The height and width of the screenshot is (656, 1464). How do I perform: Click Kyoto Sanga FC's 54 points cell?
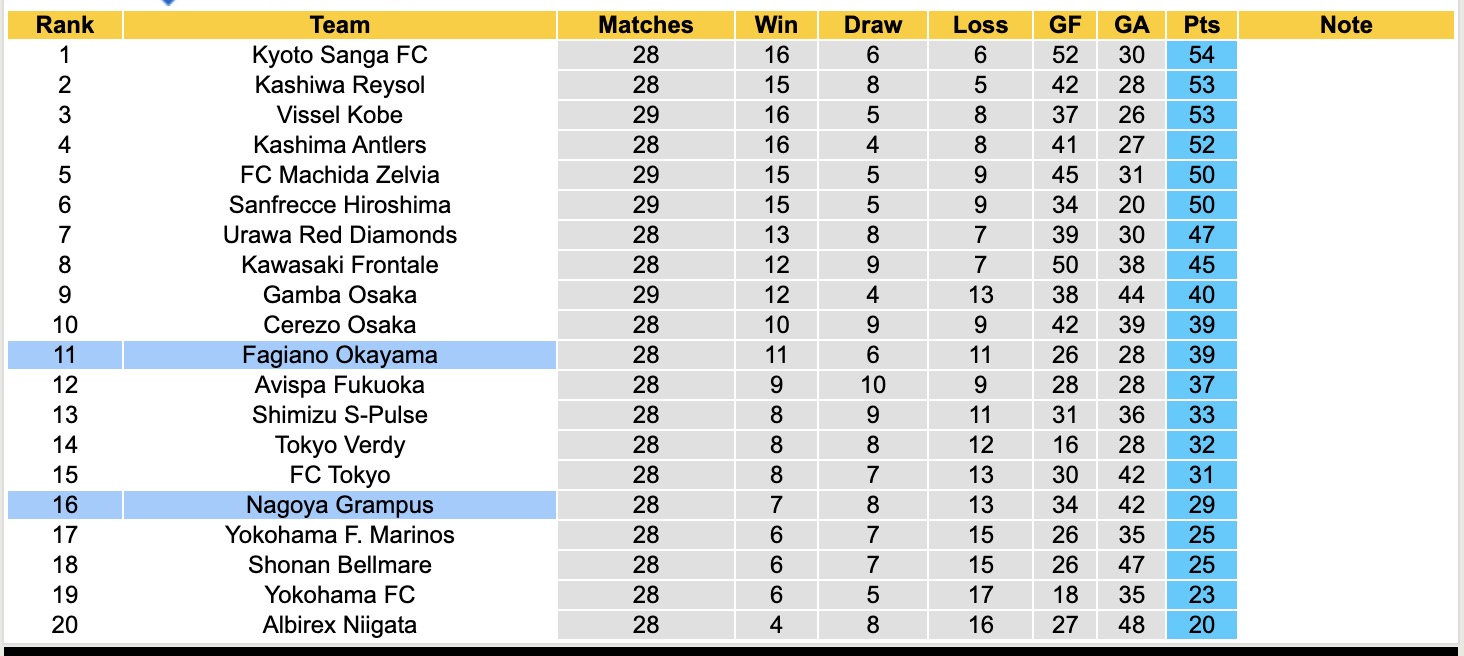pyautogui.click(x=1201, y=55)
